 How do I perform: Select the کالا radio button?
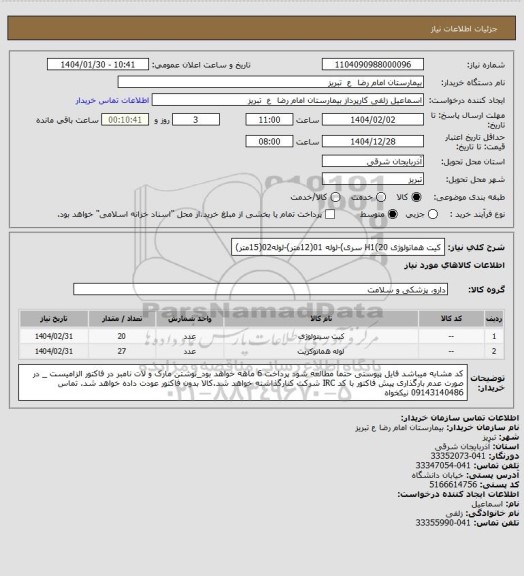416,197
